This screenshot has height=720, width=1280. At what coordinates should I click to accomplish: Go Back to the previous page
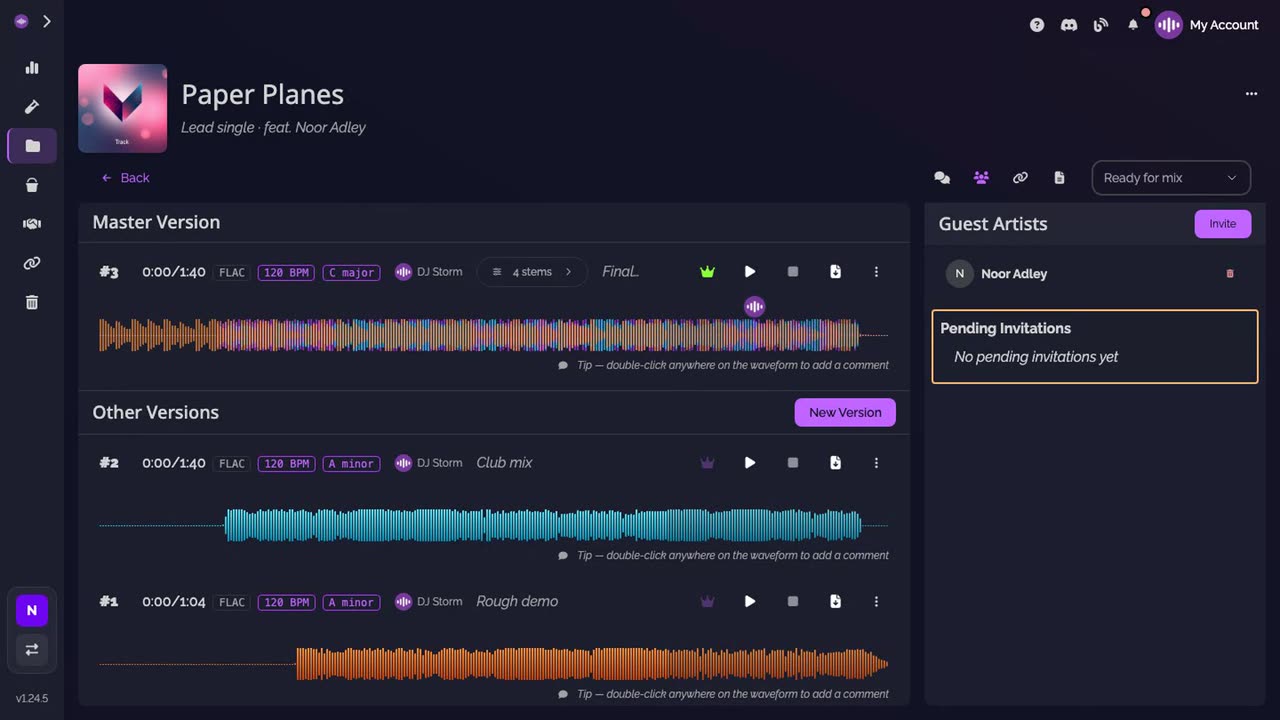125,178
